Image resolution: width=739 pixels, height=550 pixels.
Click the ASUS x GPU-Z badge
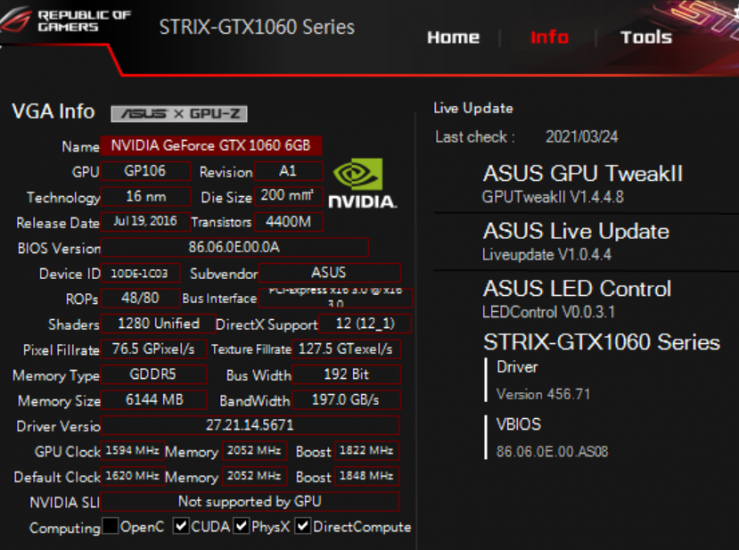tap(178, 114)
